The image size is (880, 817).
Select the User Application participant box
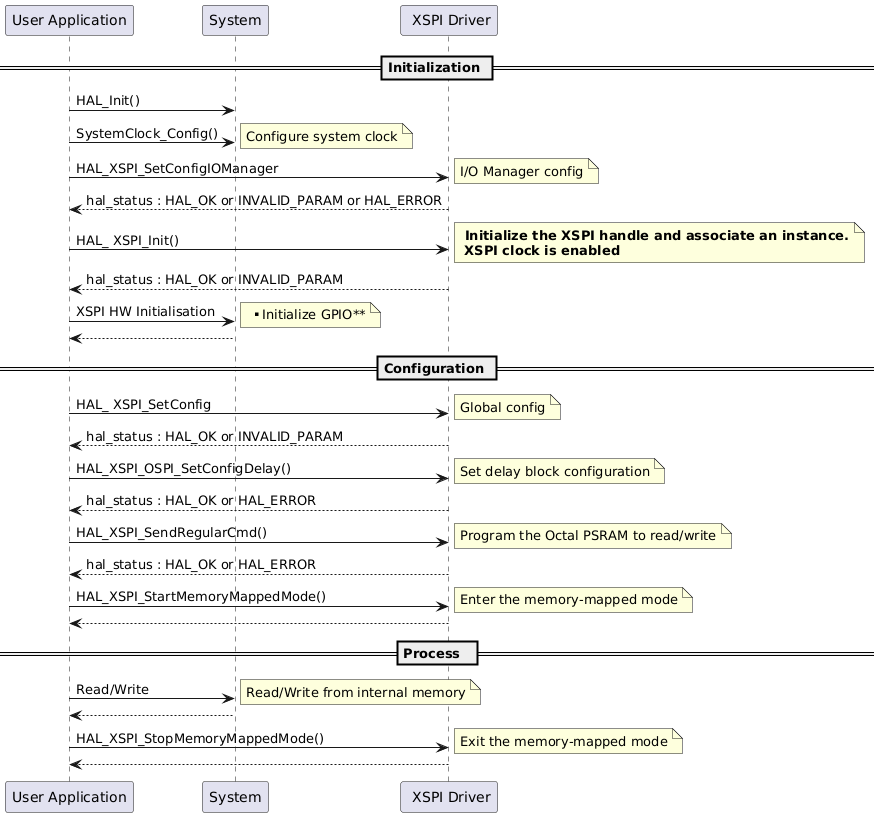pos(68,20)
